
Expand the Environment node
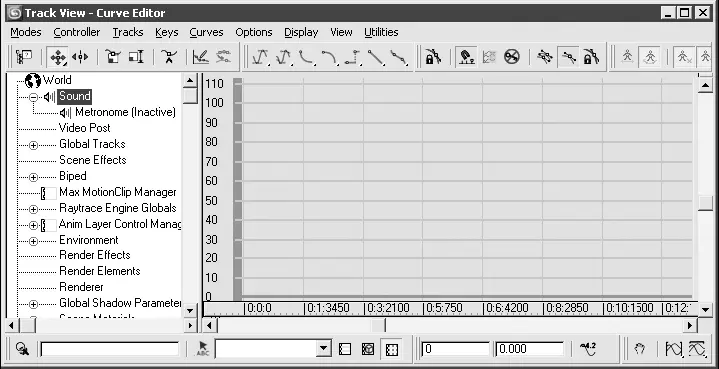pyautogui.click(x=33, y=242)
